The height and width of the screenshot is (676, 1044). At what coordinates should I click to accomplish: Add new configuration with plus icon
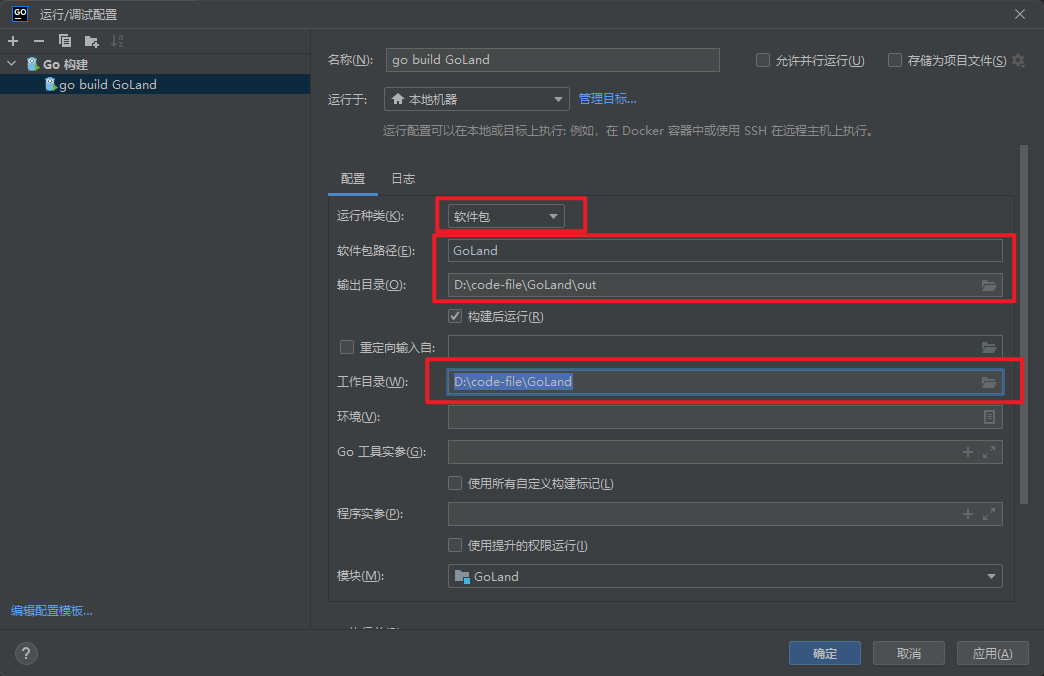[x=13, y=41]
